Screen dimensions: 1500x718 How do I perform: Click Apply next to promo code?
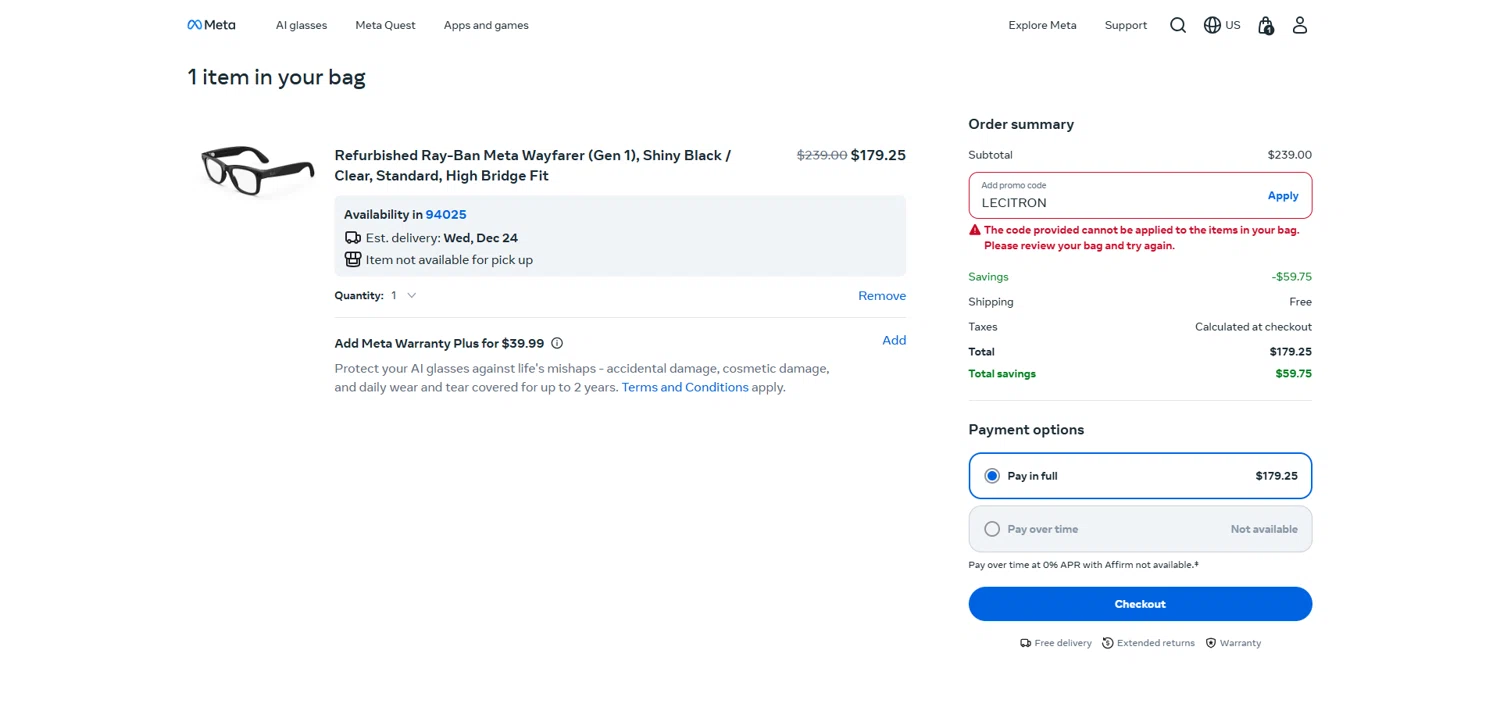(1283, 196)
